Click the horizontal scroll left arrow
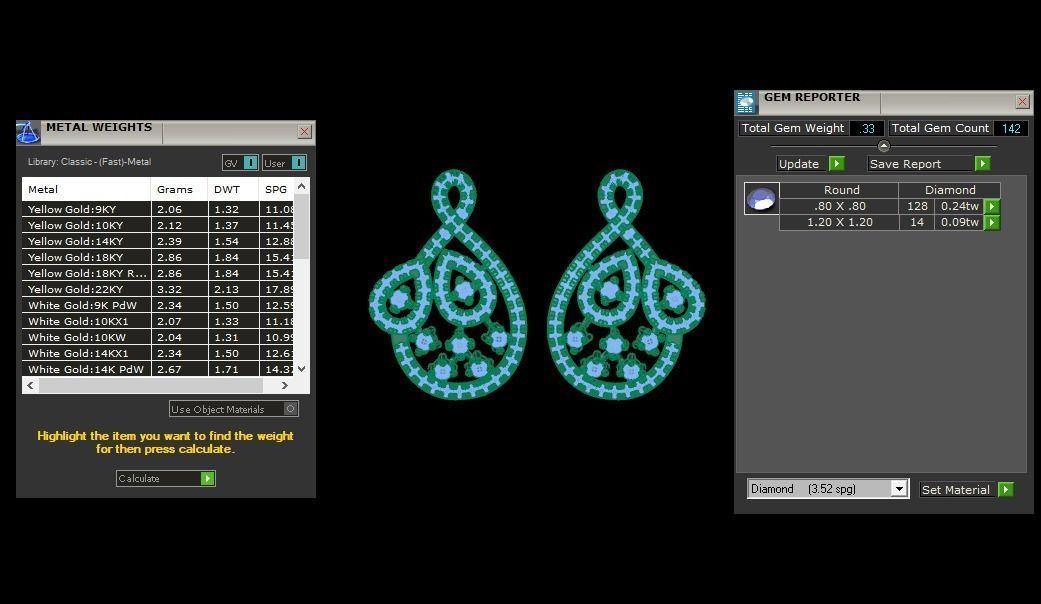The width and height of the screenshot is (1041, 604). click(x=31, y=385)
